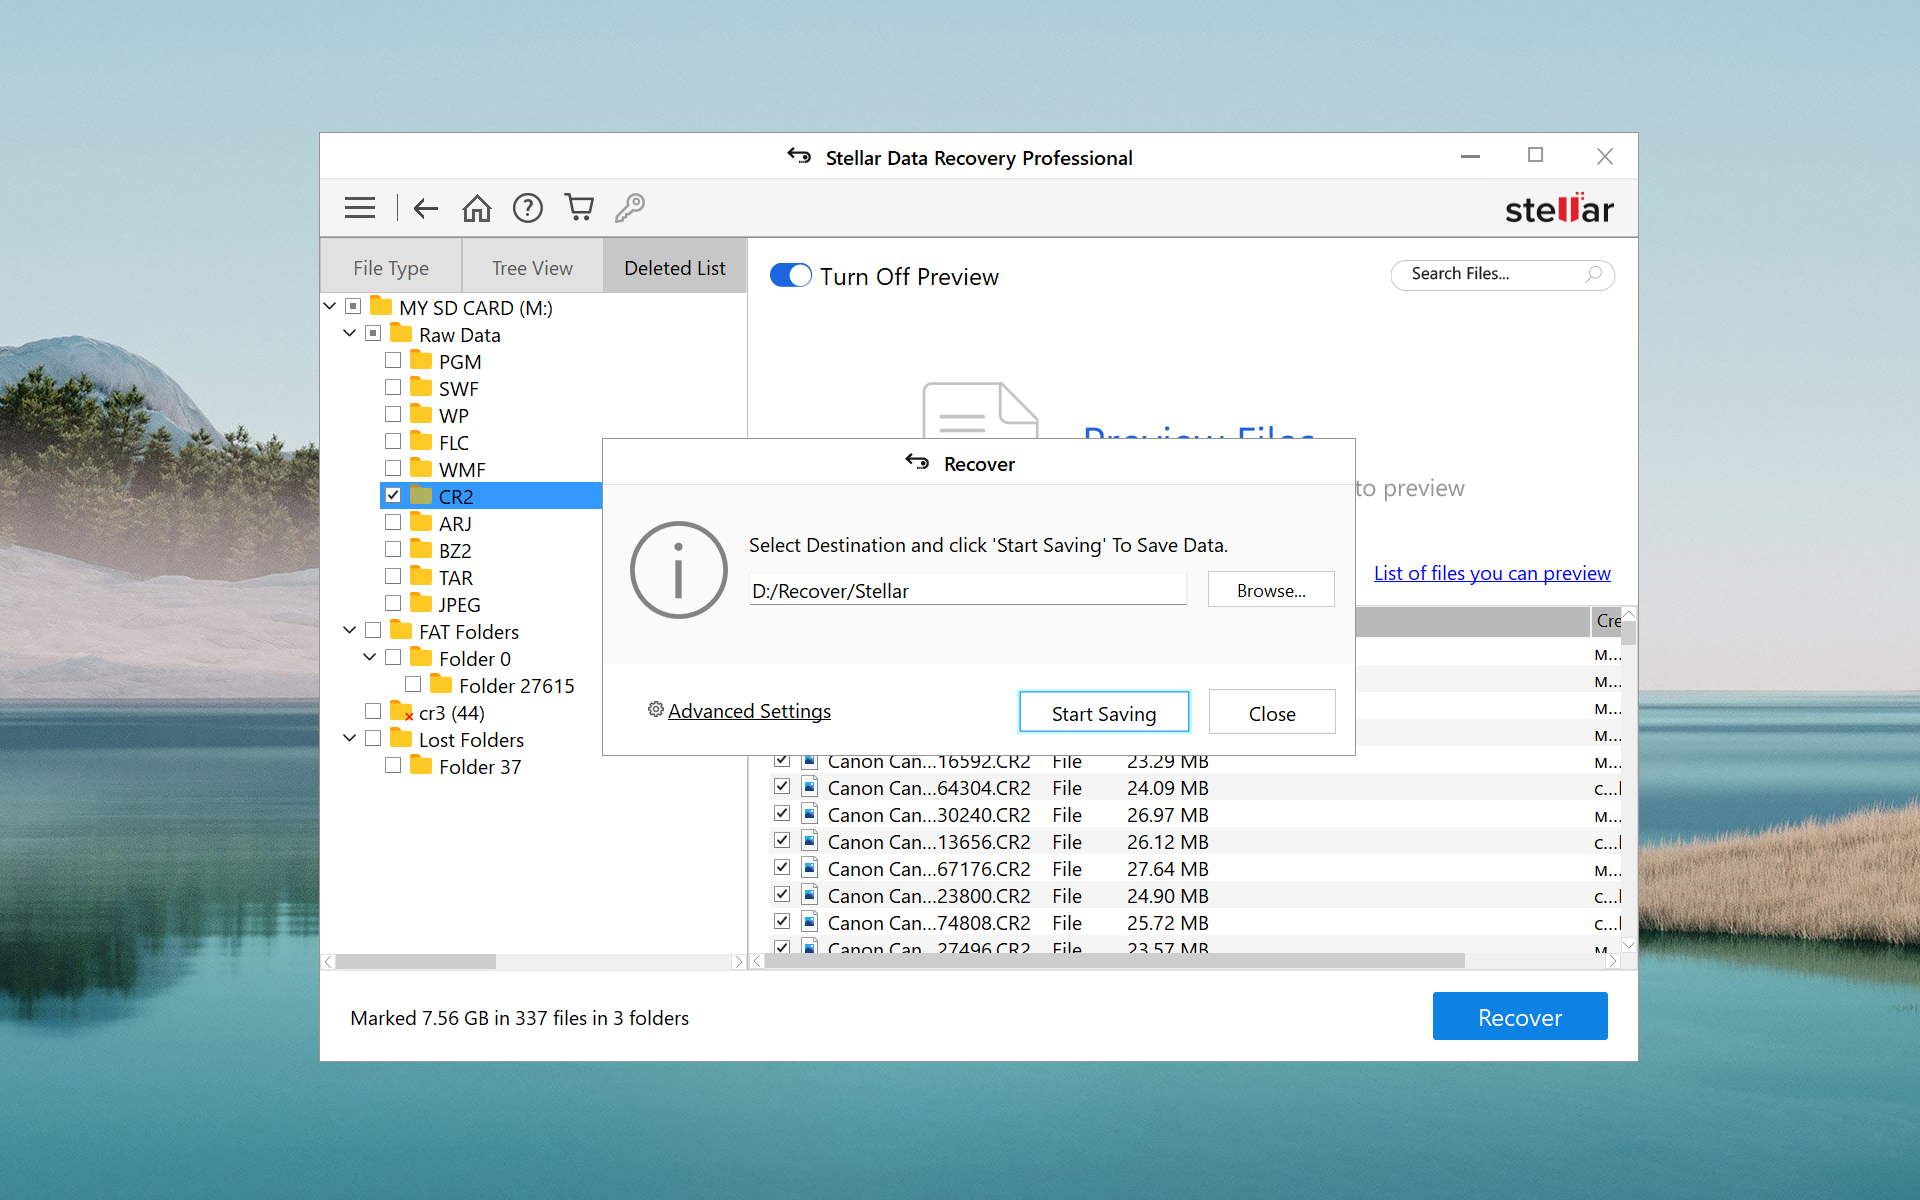Click the 27.64 MB size cell
Screen dimensions: 1920x1200
click(x=1167, y=868)
